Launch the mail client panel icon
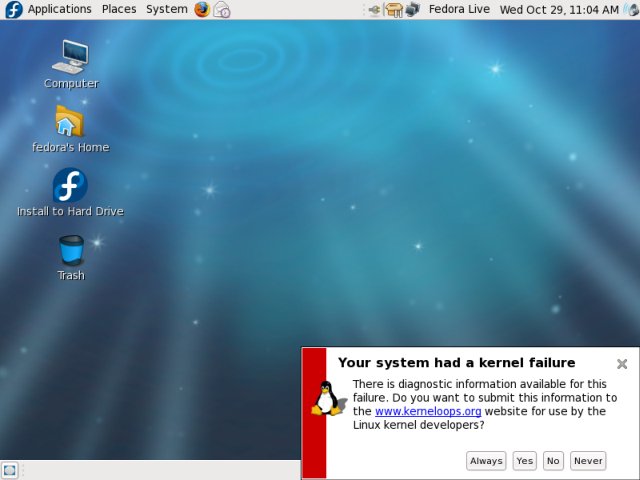The height and width of the screenshot is (480, 640). coord(222,10)
